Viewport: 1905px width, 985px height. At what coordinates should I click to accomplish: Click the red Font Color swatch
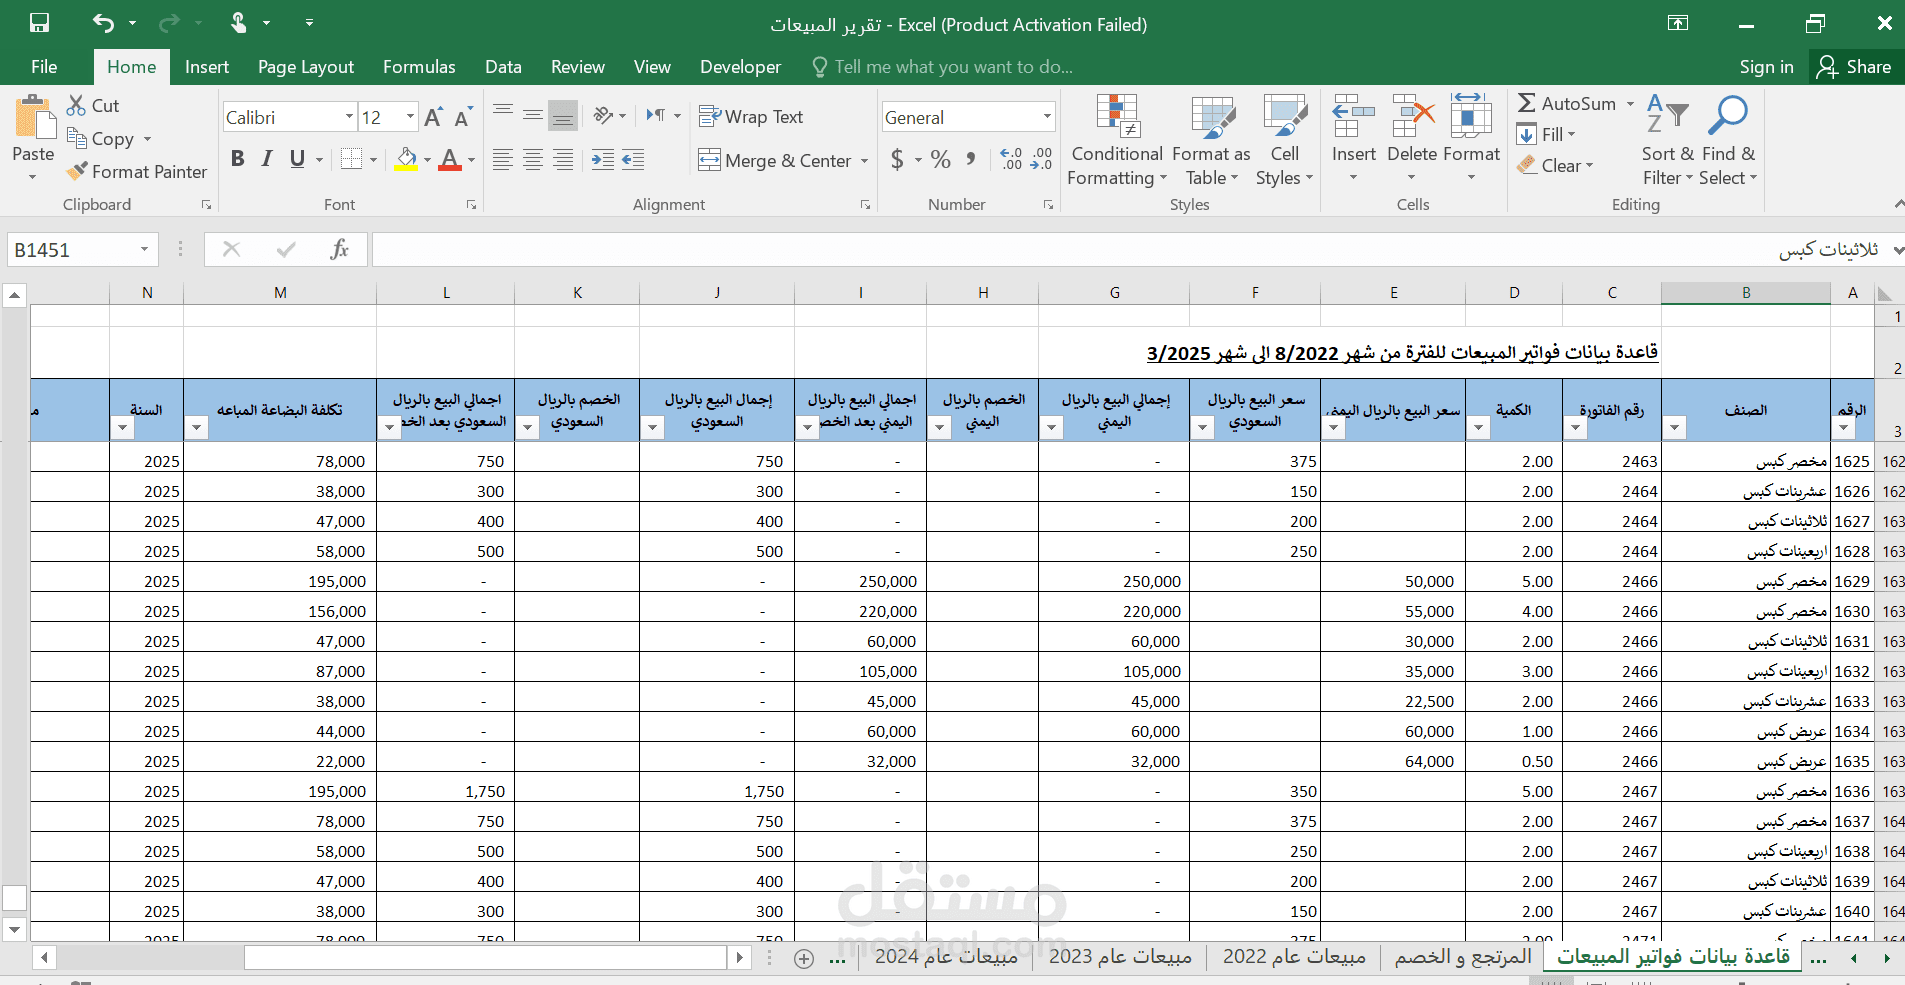click(450, 160)
